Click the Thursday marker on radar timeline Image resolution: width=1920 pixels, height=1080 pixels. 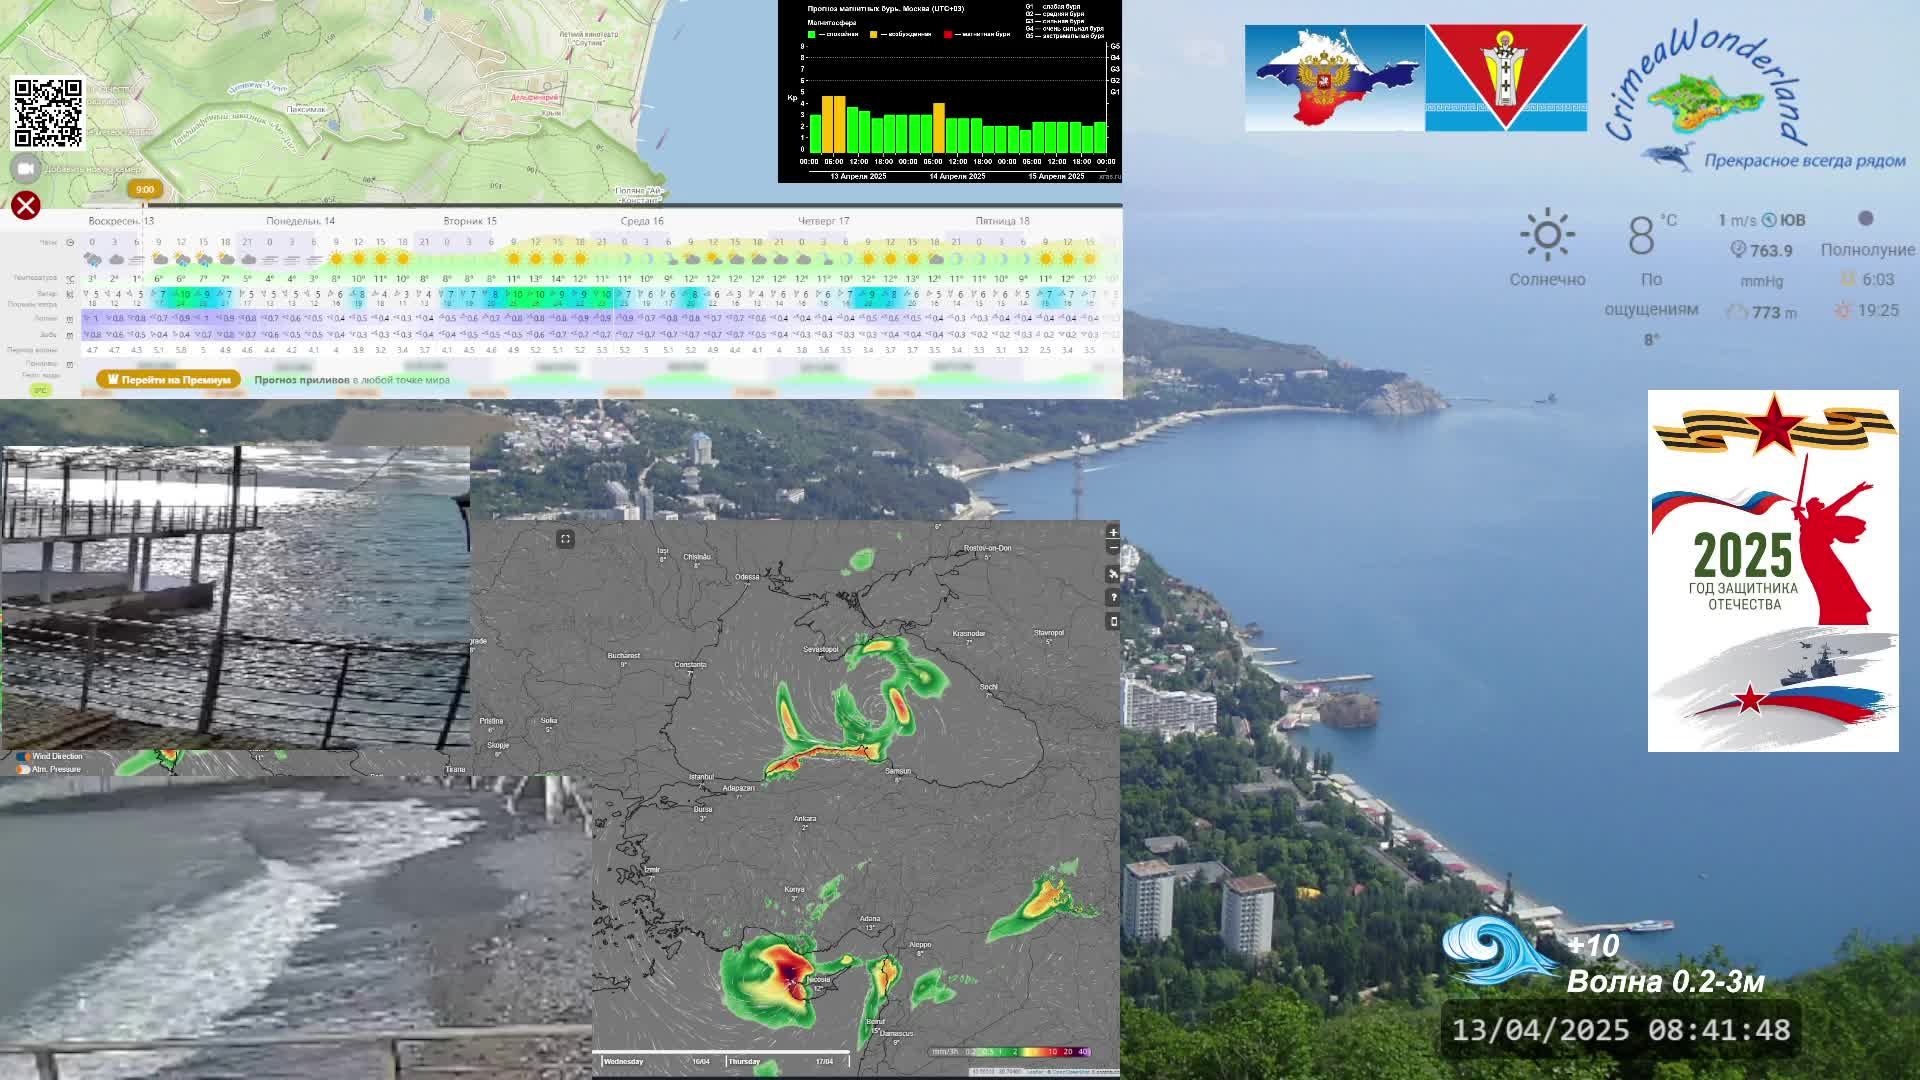[x=744, y=1061]
